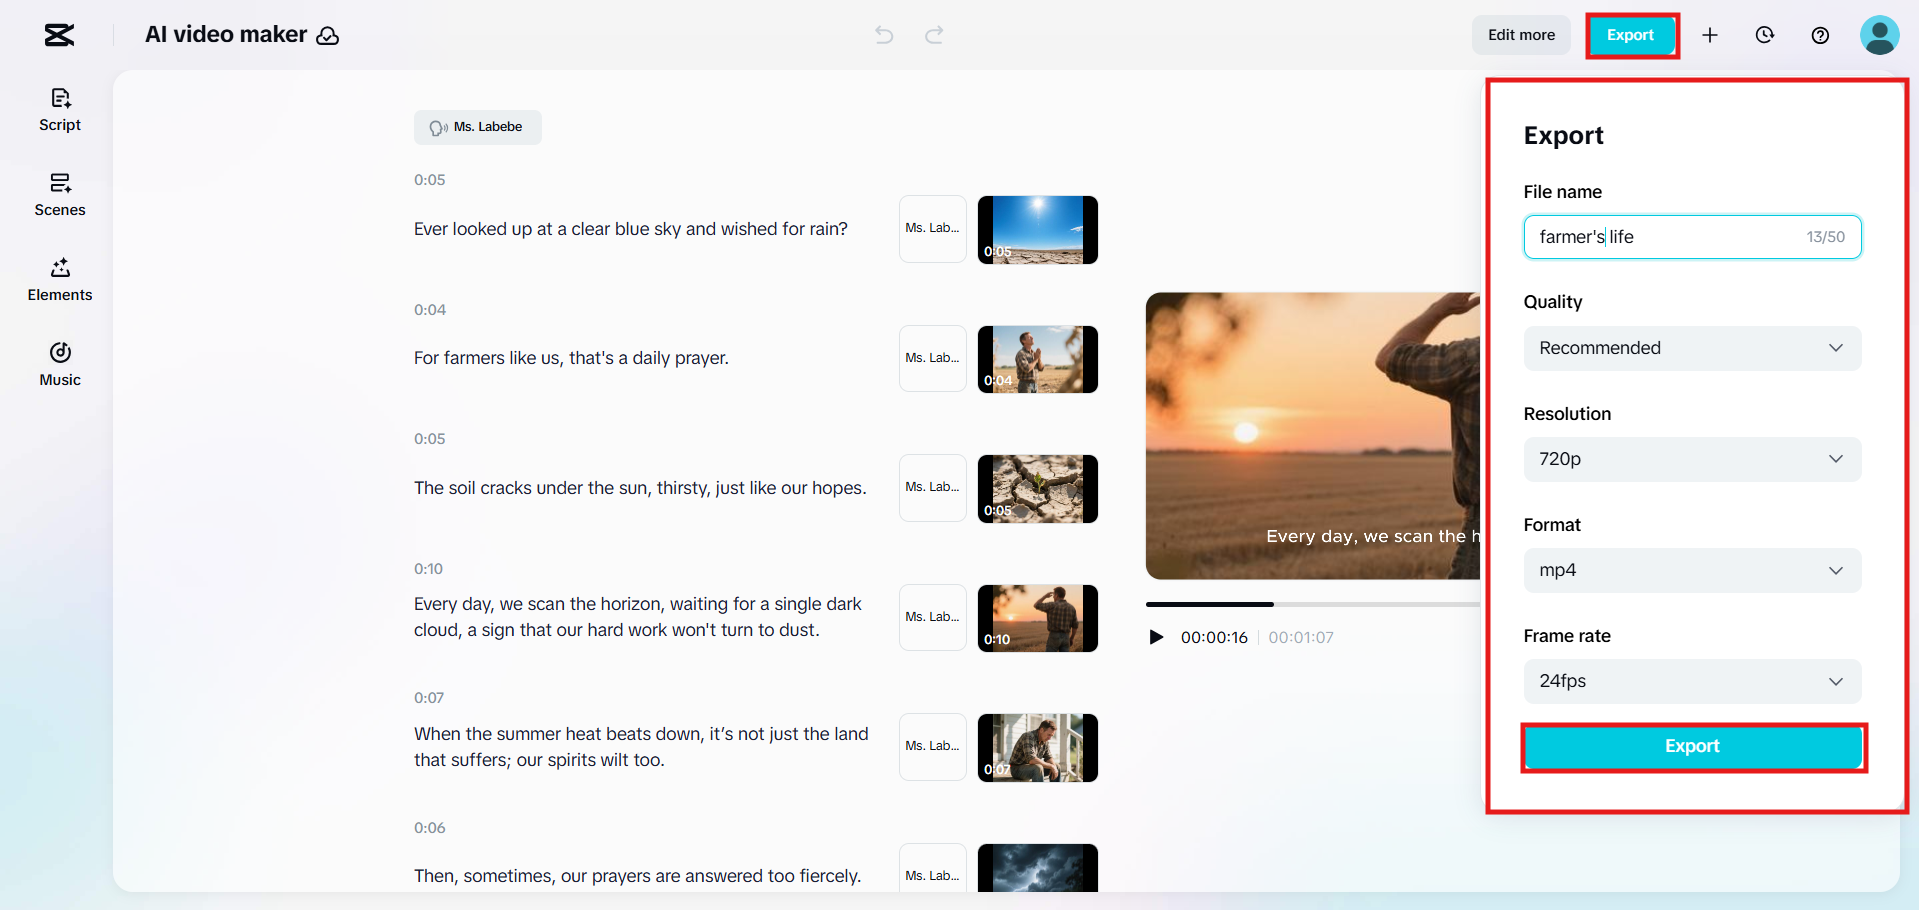
Task: Click Edit more in the top bar
Action: [x=1521, y=35]
